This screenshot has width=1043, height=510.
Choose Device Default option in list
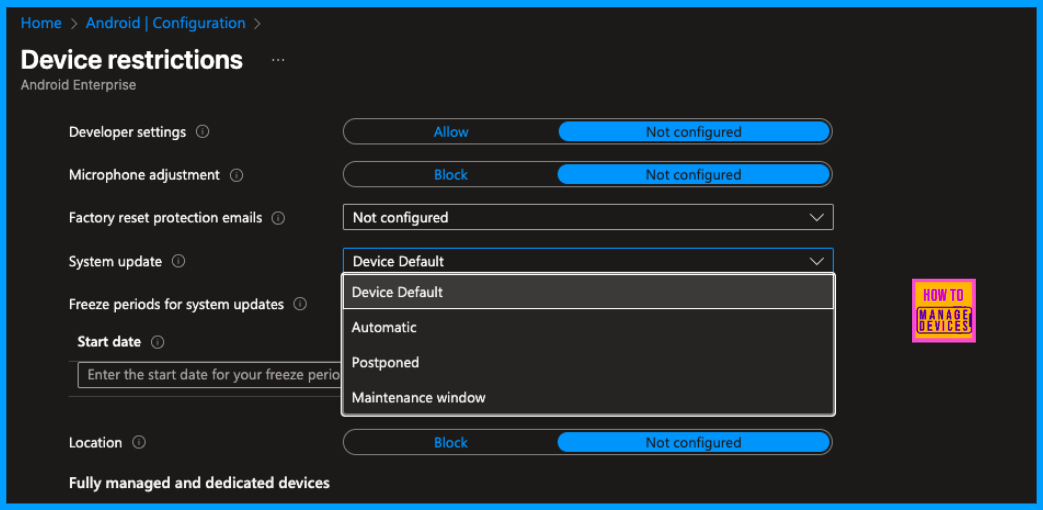(x=588, y=292)
